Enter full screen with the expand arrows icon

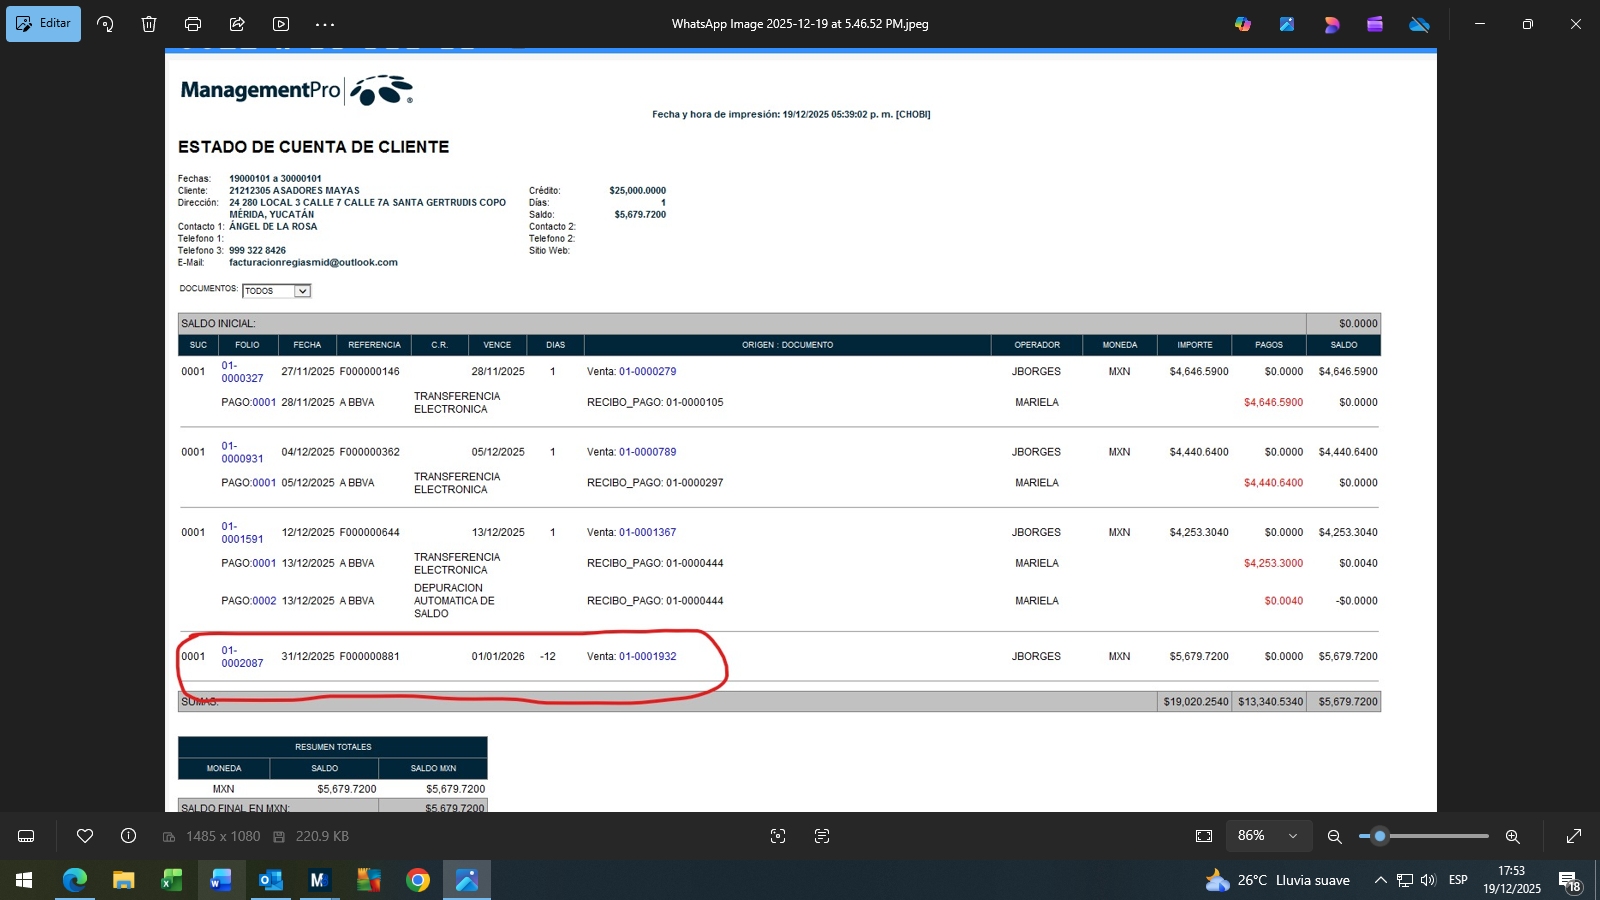coord(1573,836)
